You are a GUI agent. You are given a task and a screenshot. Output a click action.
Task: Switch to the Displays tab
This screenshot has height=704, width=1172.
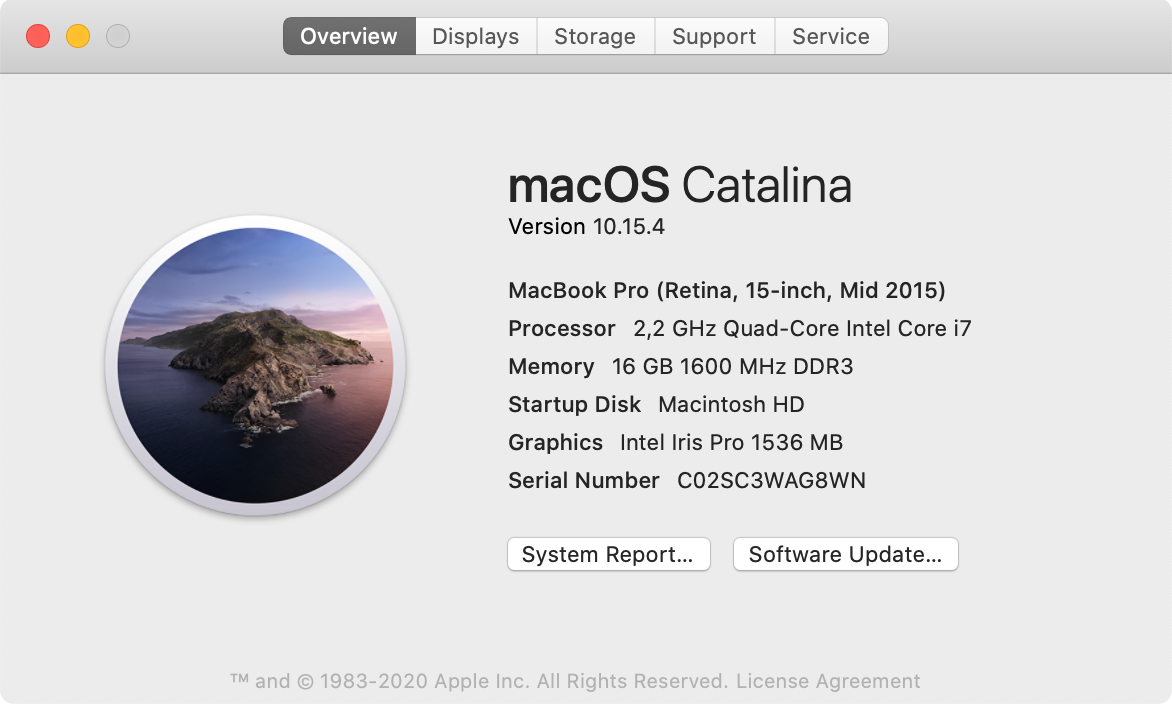475,36
